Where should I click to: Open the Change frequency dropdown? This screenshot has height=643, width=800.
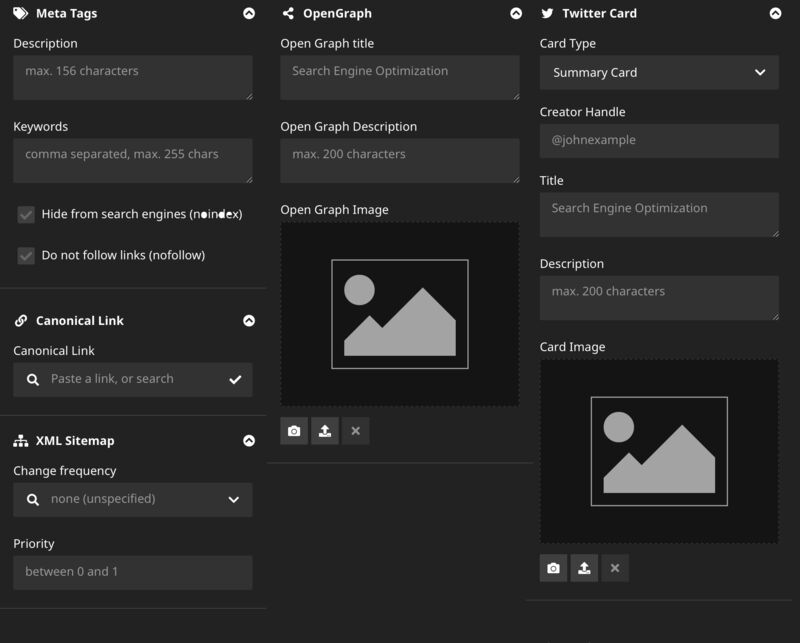(x=133, y=499)
